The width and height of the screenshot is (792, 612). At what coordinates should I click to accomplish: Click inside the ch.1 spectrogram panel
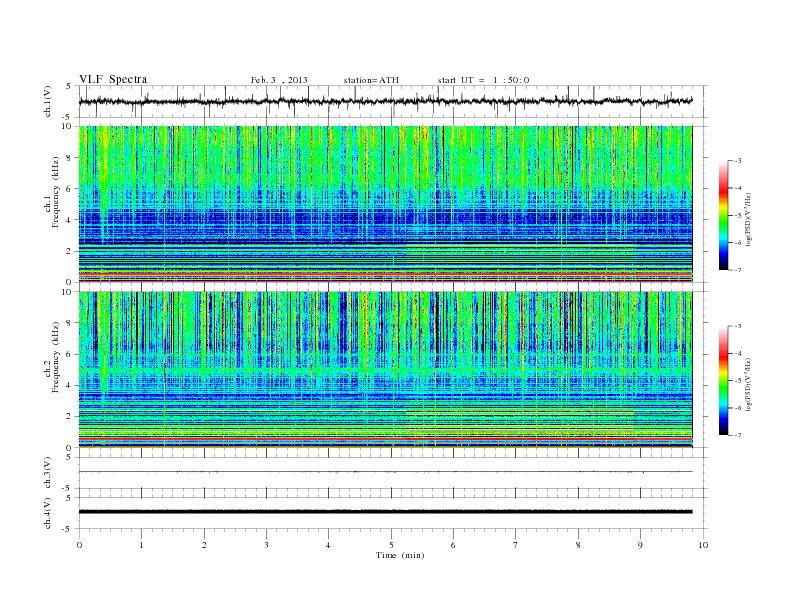coord(385,204)
